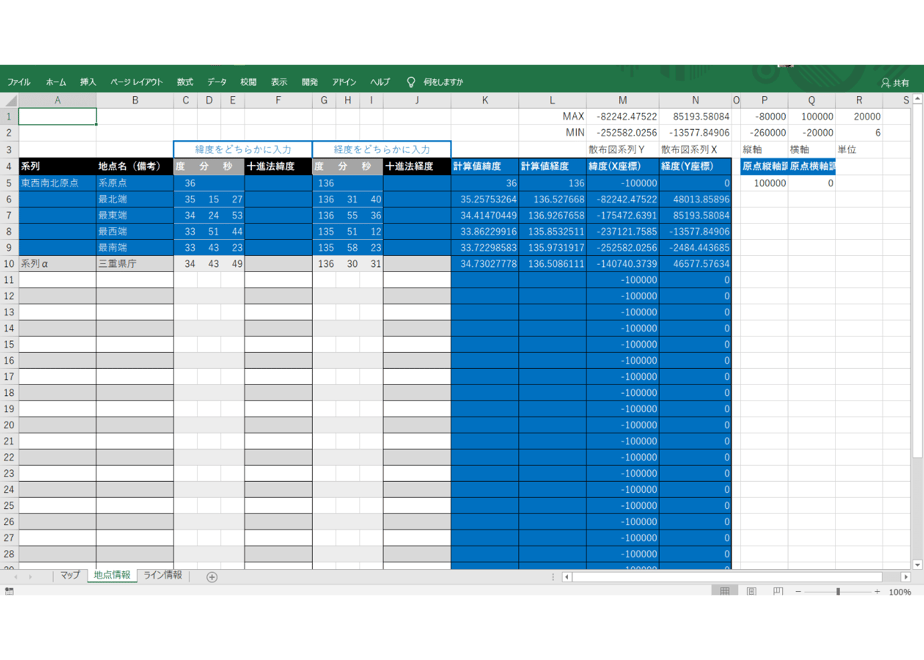Switch to Page Layout view icon
924x660 pixels.
[751, 591]
